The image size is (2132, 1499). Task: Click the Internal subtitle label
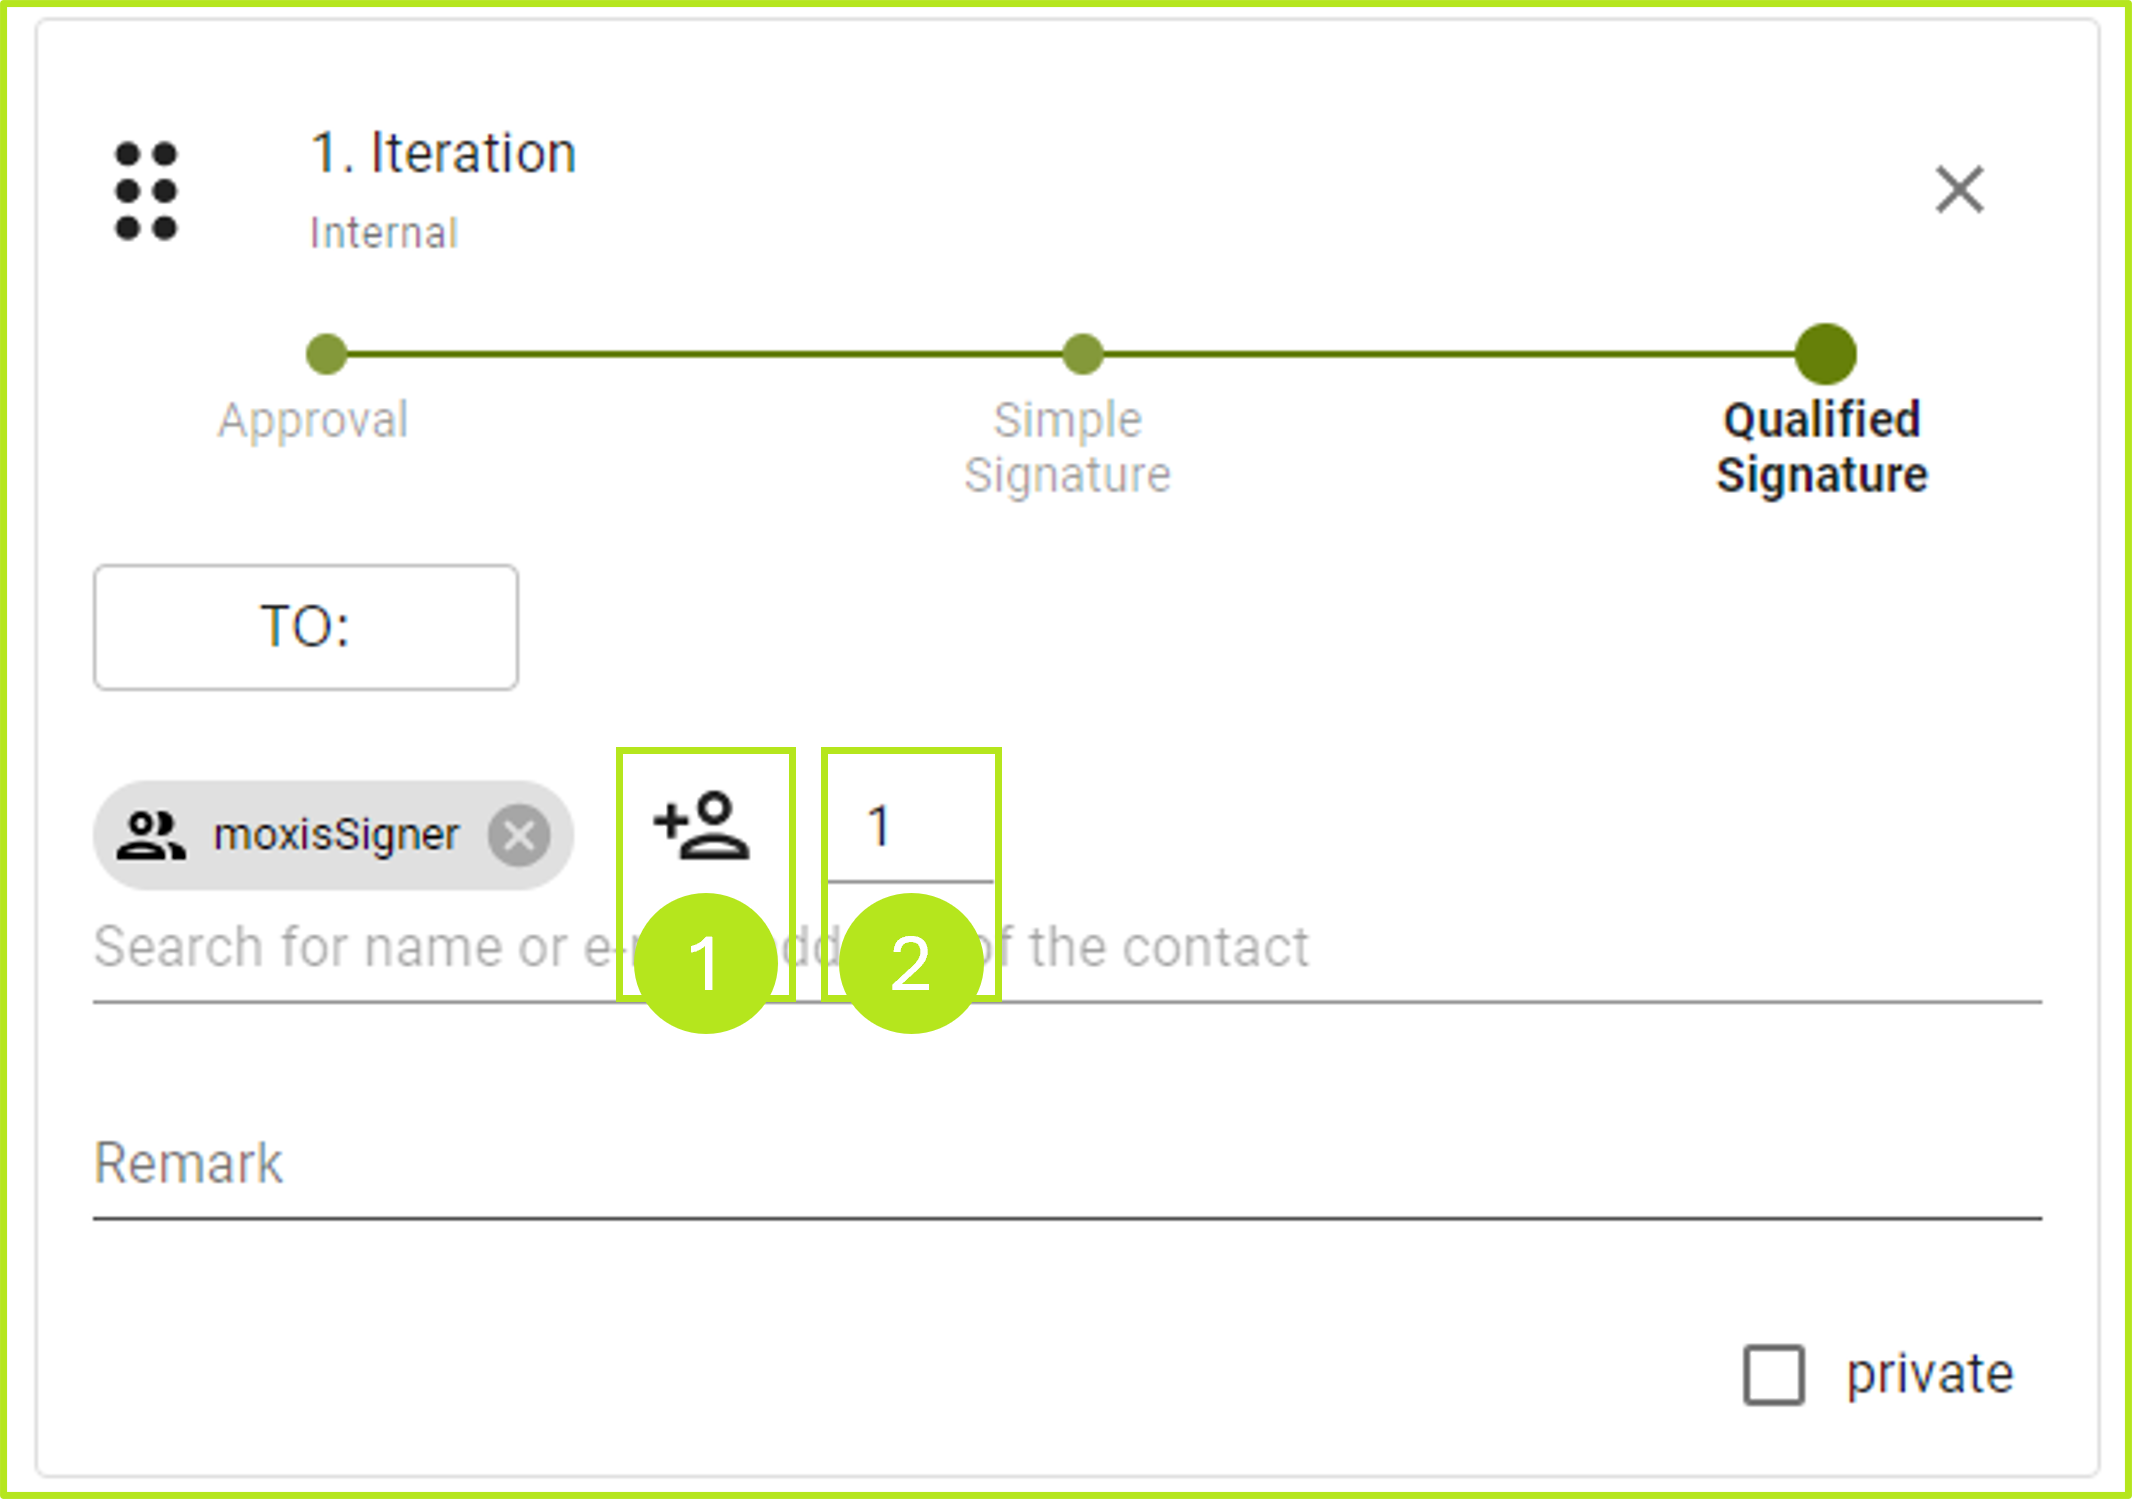coord(384,233)
